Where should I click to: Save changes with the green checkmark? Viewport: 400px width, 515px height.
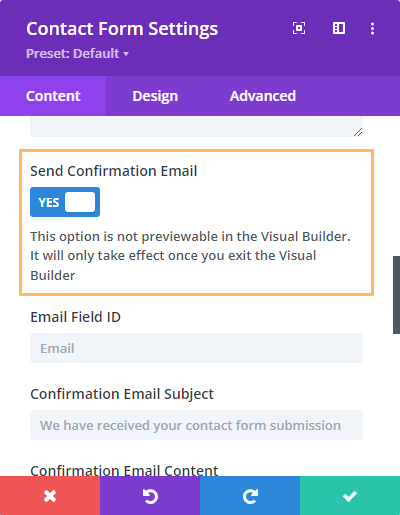point(350,496)
